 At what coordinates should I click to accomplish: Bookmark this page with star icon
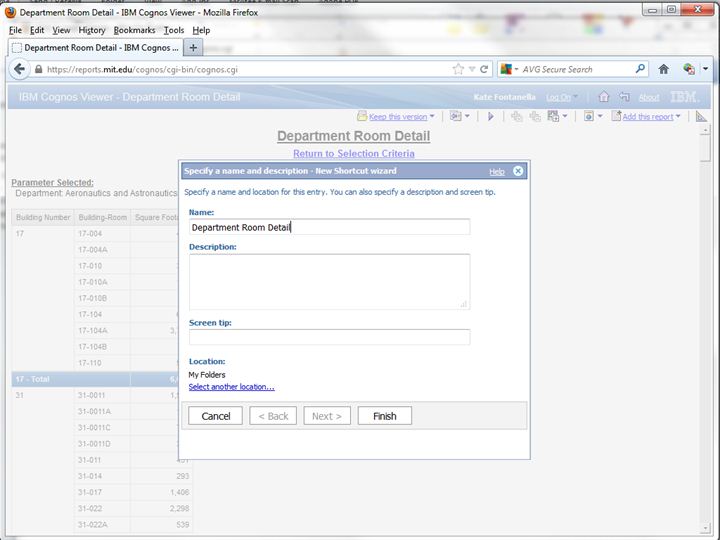pos(458,69)
